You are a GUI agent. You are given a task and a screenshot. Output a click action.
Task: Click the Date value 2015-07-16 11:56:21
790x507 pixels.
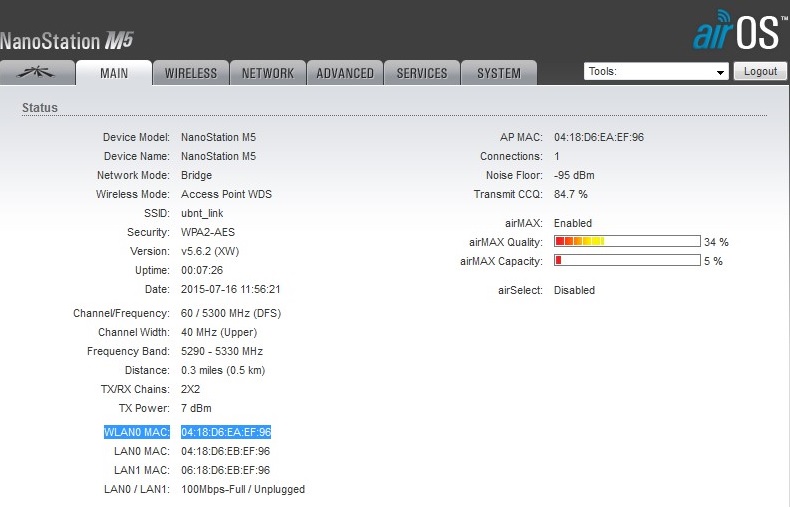231,289
